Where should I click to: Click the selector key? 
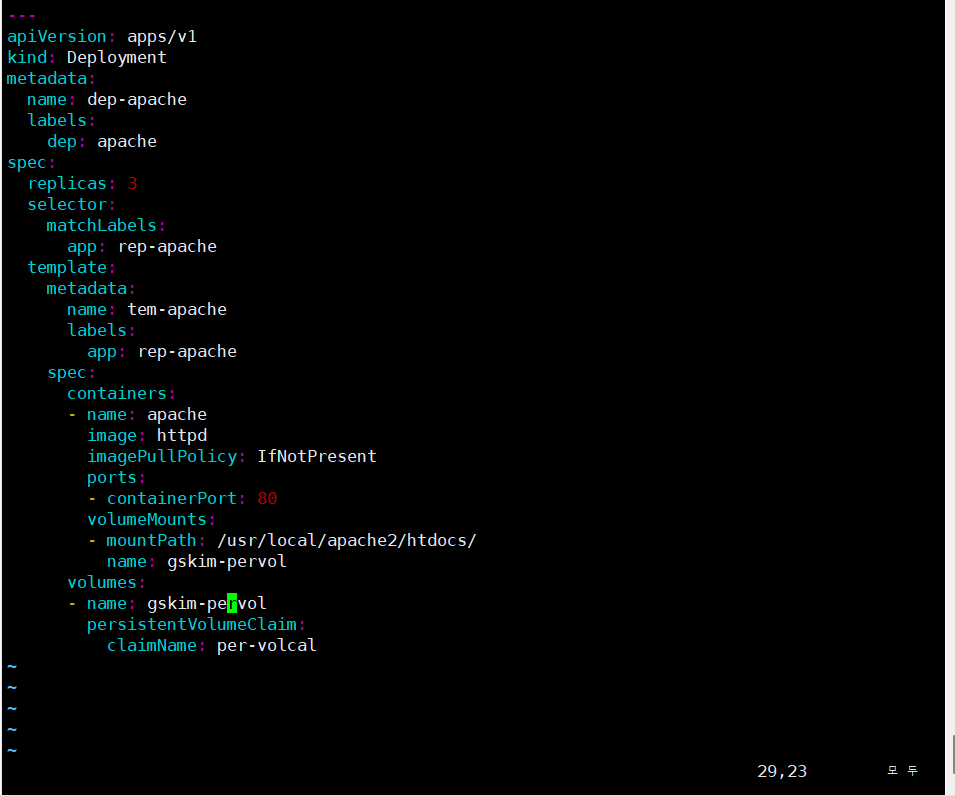tap(67, 205)
